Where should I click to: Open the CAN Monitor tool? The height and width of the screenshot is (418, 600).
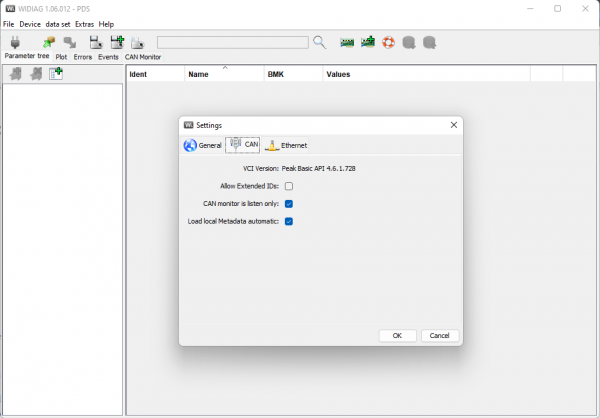(x=139, y=46)
